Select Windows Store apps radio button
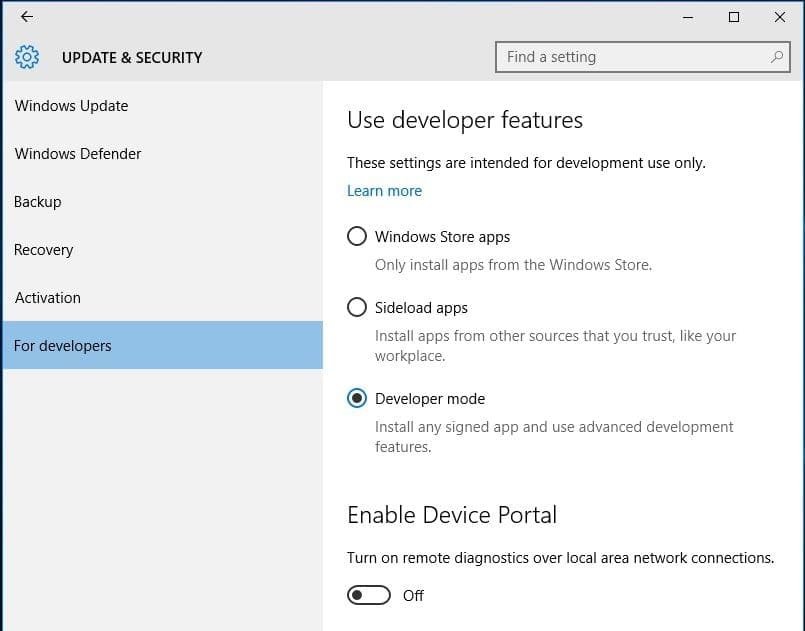 pos(357,237)
